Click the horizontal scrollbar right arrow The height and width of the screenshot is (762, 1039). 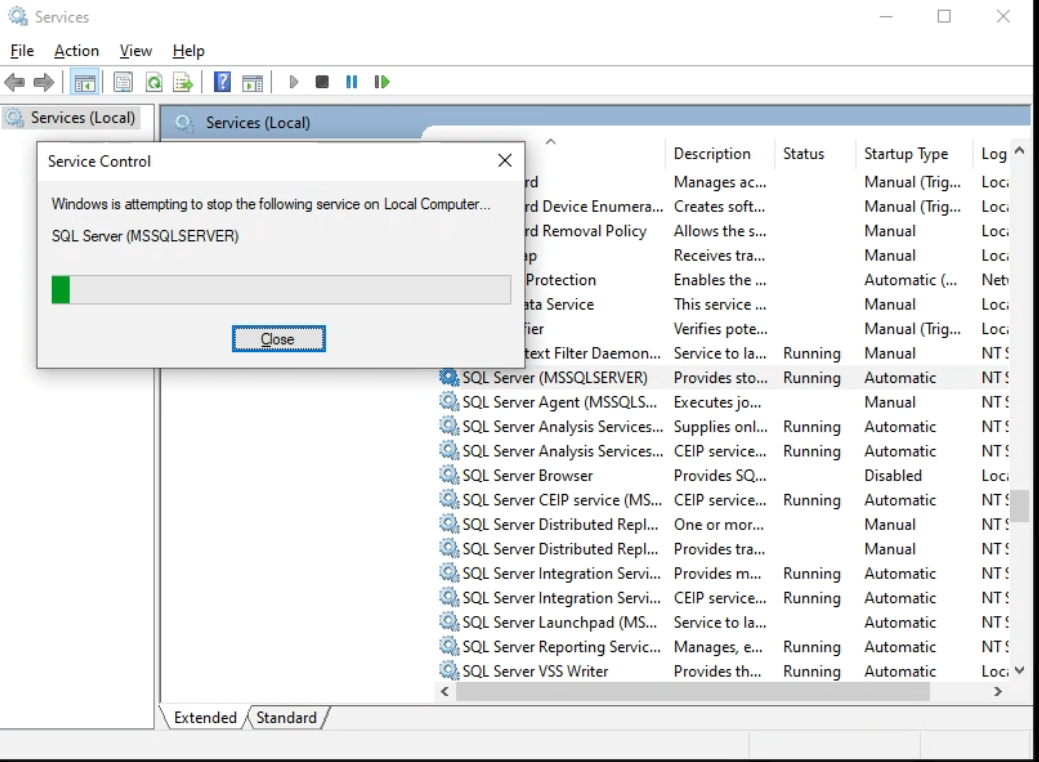[997, 692]
